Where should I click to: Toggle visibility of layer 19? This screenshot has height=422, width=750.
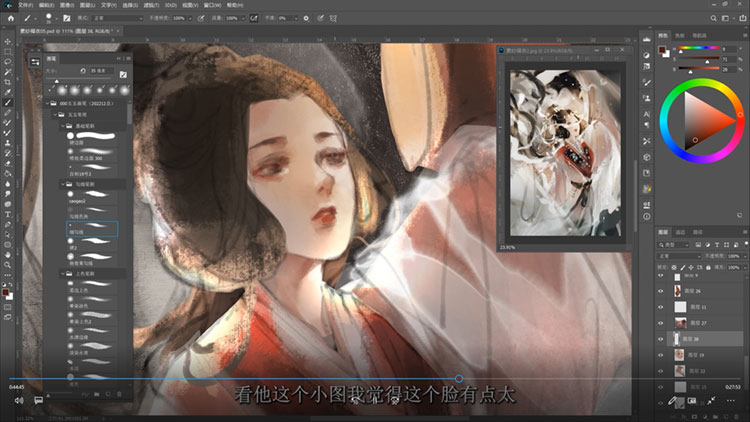[662, 355]
